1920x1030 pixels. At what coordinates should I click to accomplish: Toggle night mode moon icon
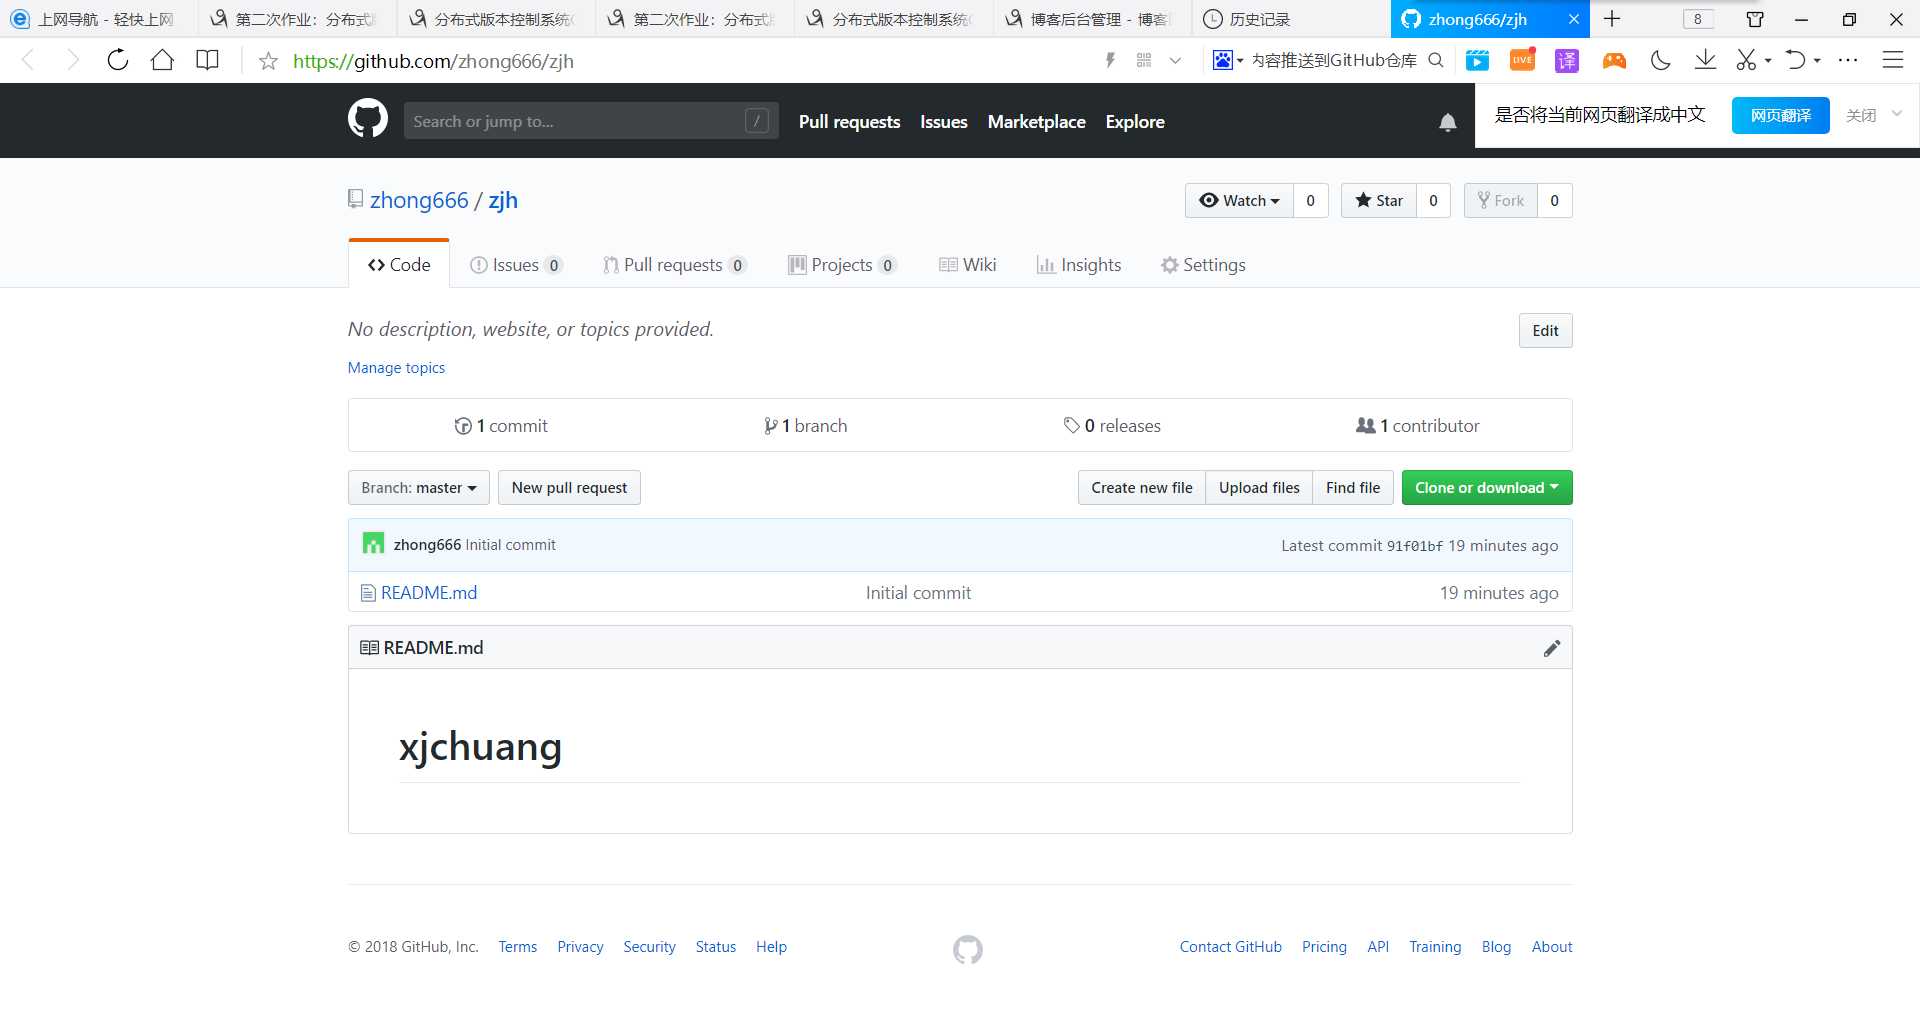click(1660, 60)
